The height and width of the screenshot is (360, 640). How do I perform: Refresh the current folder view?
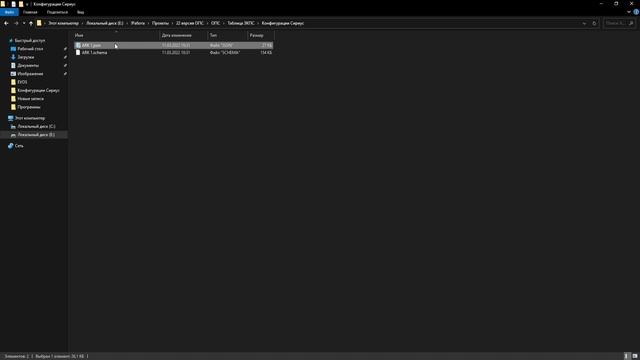(x=594, y=23)
